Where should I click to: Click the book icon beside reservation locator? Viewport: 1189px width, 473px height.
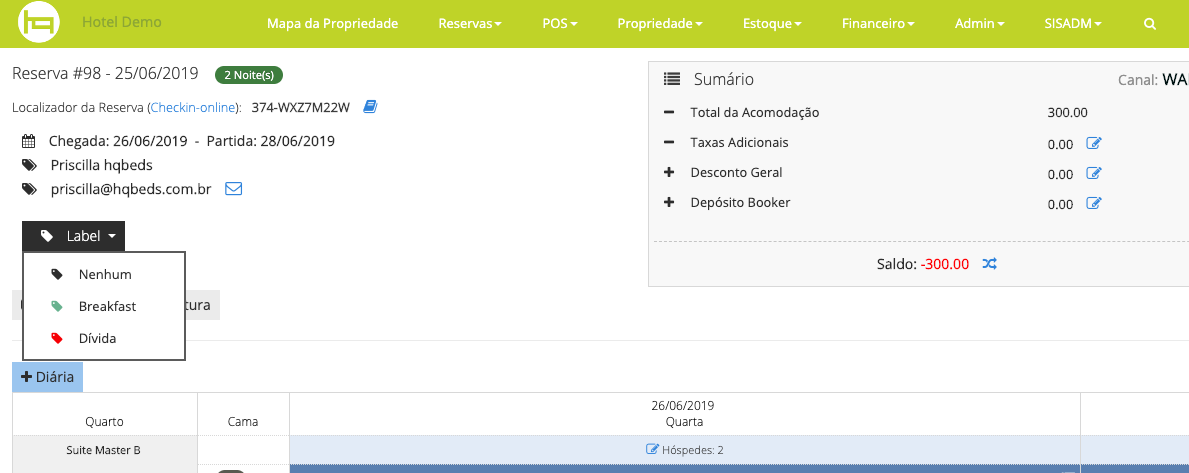click(370, 107)
